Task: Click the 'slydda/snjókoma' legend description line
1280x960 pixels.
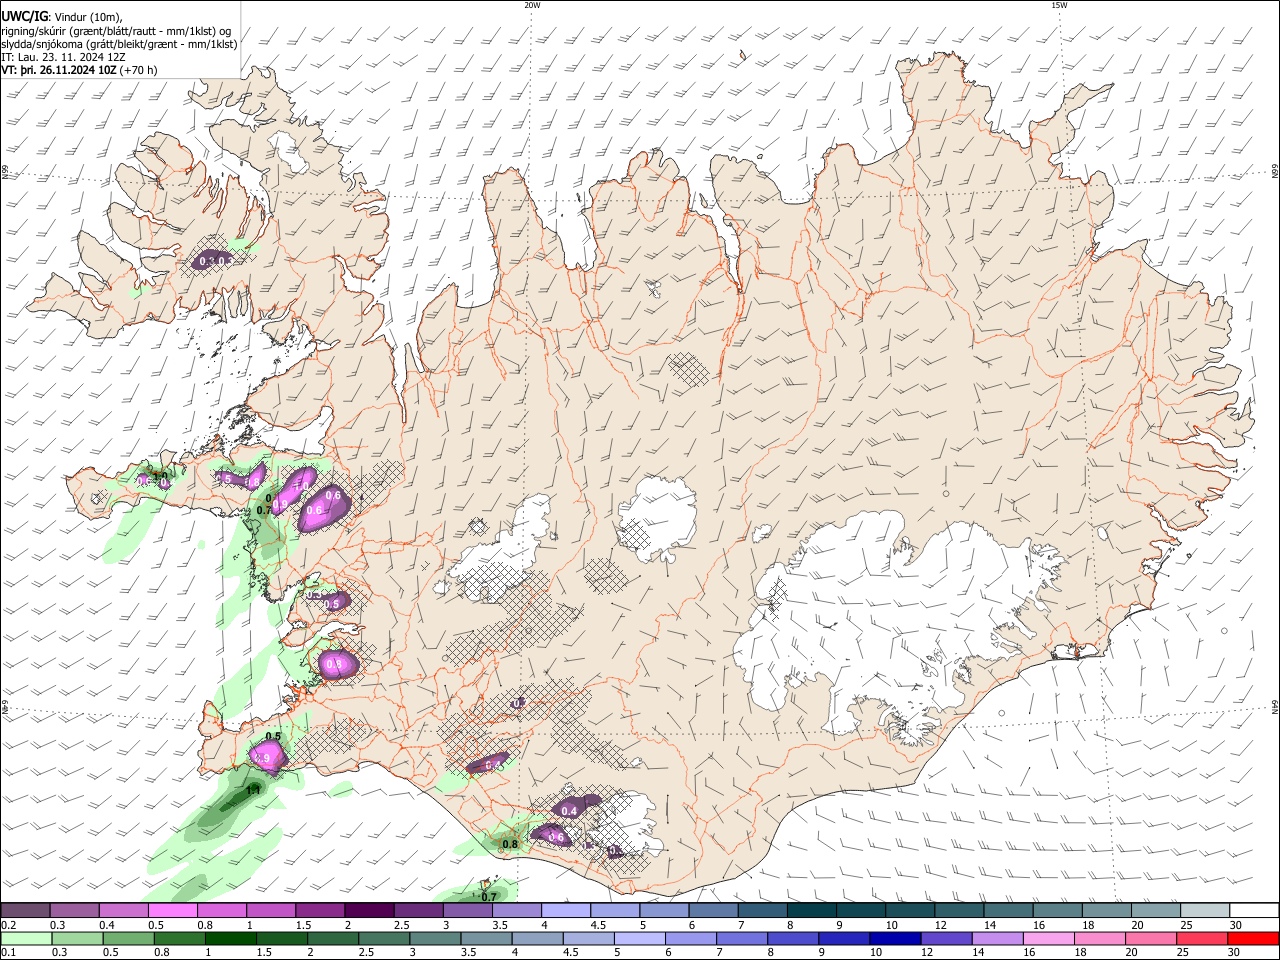Action: tap(119, 44)
